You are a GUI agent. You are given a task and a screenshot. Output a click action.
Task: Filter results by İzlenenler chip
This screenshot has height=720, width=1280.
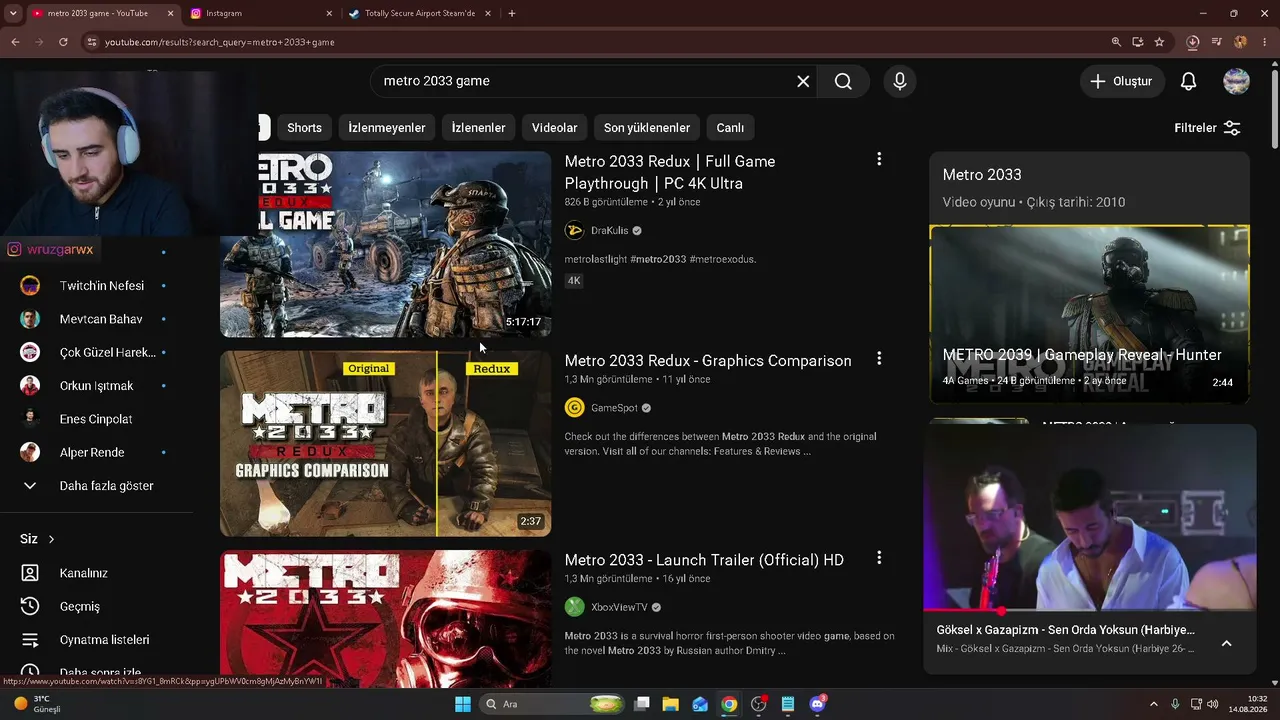coord(478,128)
